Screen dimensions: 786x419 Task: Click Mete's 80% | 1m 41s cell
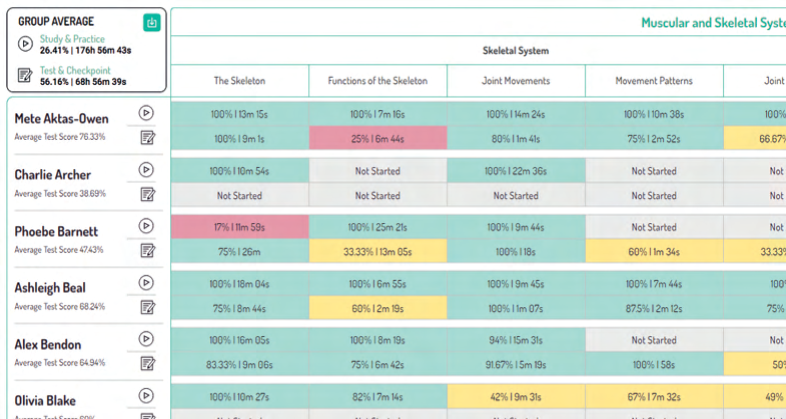[x=516, y=138]
